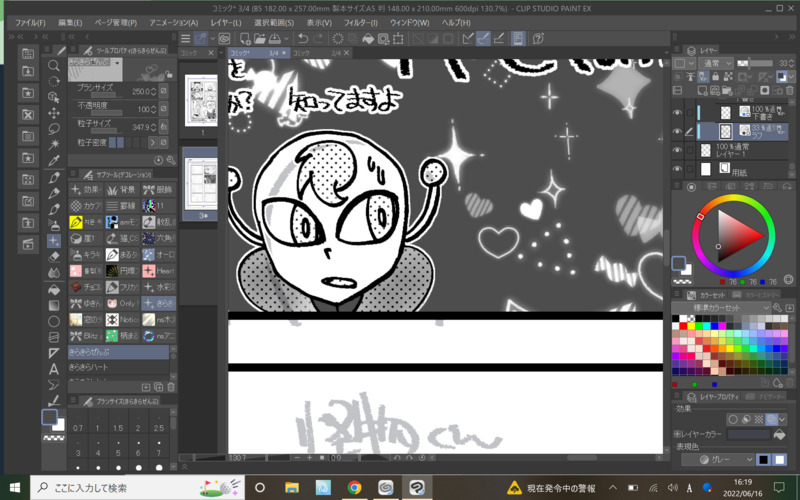
Task: Click the Save icon in command bar
Action: (x=275, y=39)
